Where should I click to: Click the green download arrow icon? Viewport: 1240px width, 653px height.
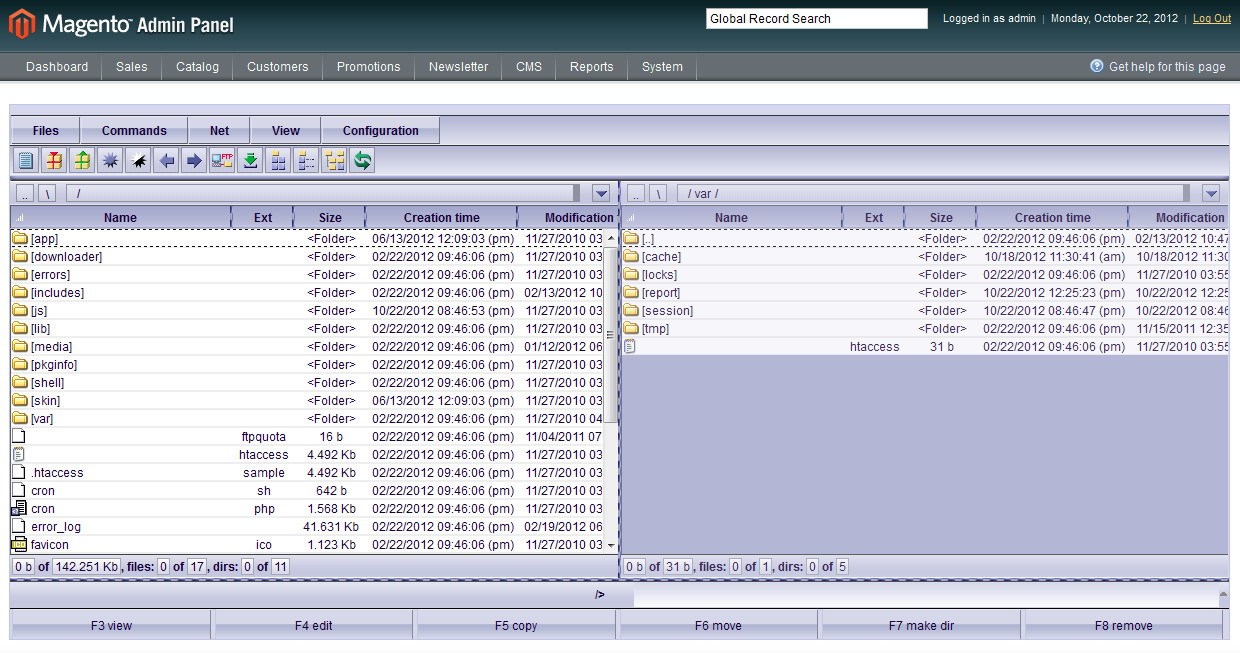(x=250, y=161)
